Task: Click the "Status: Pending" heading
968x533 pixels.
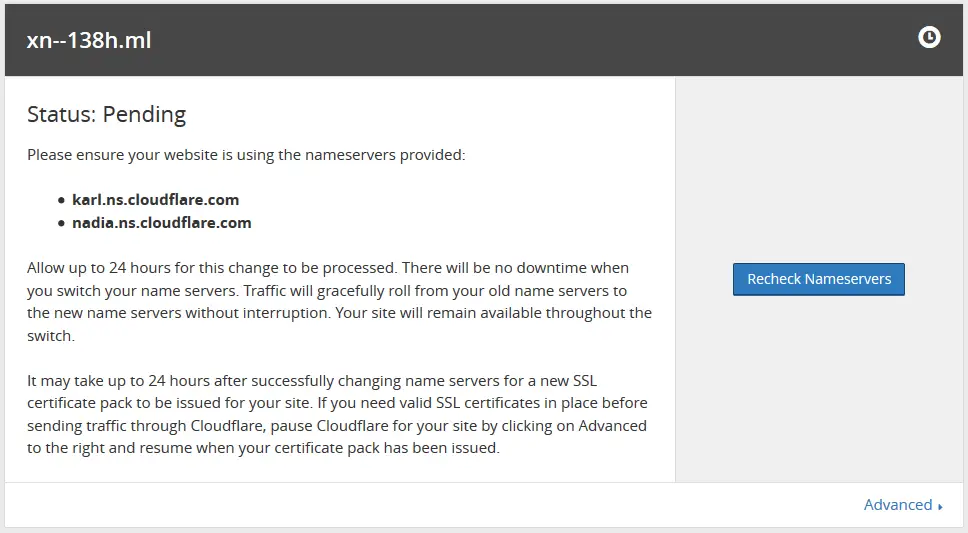Action: (x=106, y=115)
